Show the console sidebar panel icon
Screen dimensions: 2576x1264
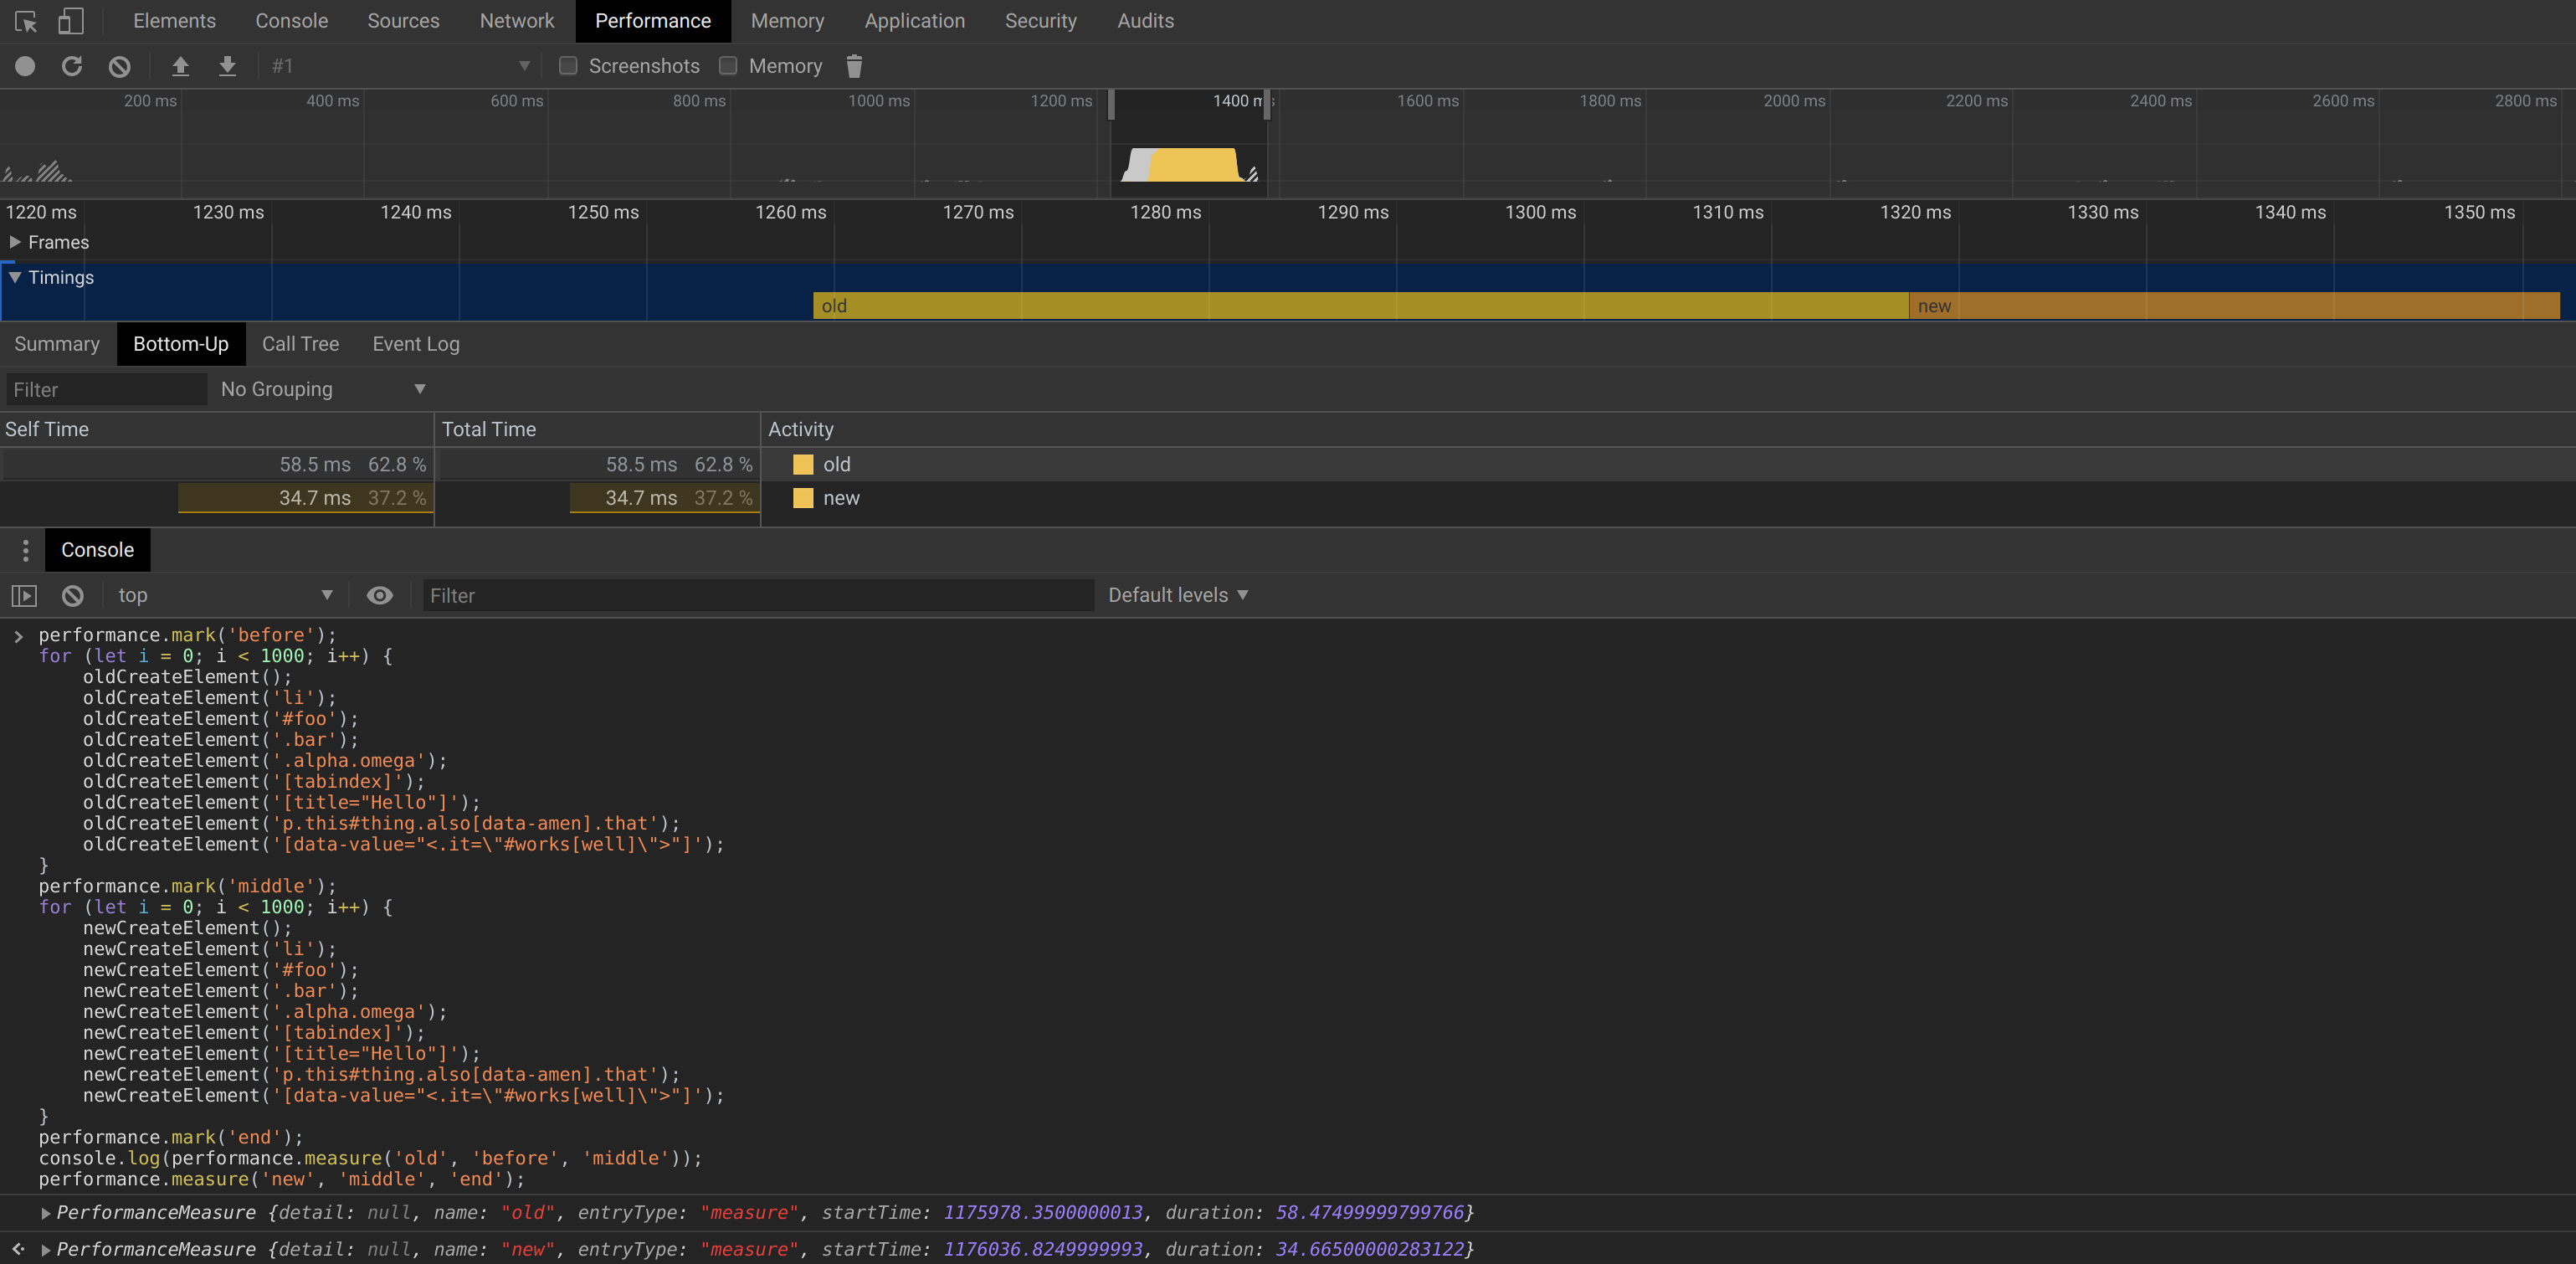(x=24, y=596)
